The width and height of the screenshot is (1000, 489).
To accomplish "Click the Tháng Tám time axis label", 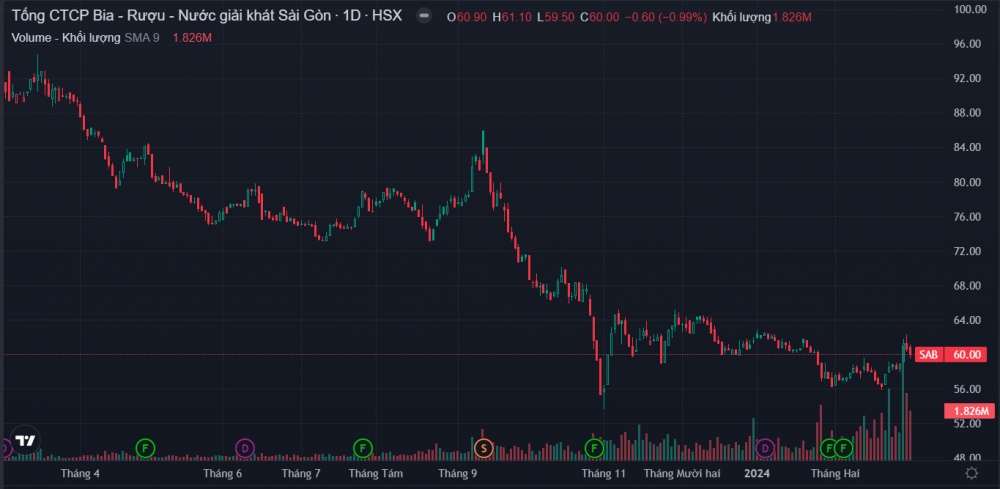I will click(376, 474).
